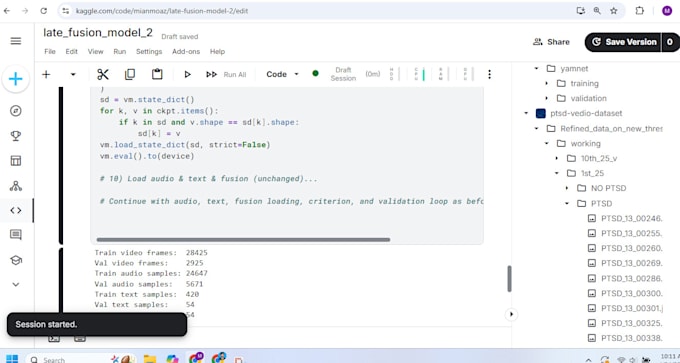The image size is (680, 363).
Task: Expand the training folder
Action: pyautogui.click(x=546, y=83)
